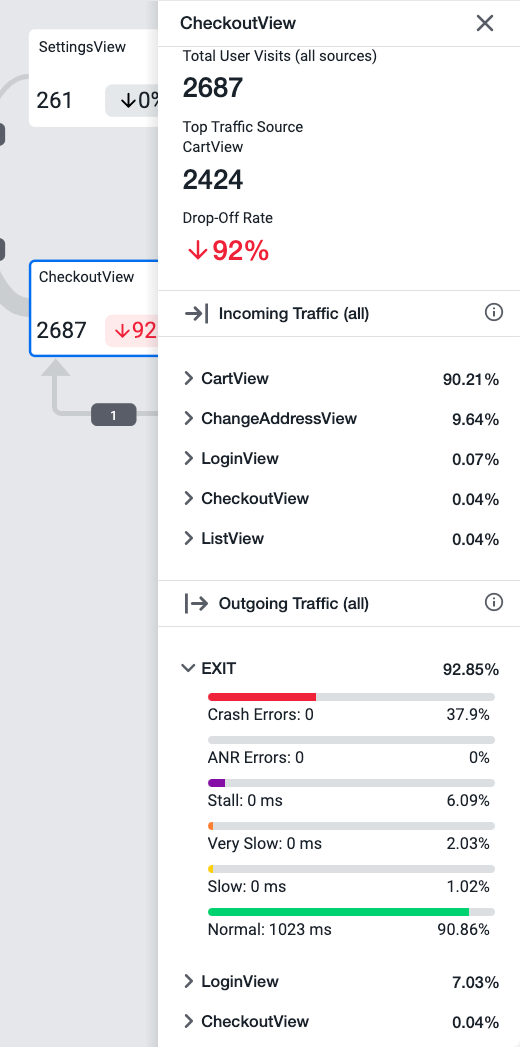Click the red drop-off rate arrow
The height and width of the screenshot is (1047, 520).
(197, 251)
